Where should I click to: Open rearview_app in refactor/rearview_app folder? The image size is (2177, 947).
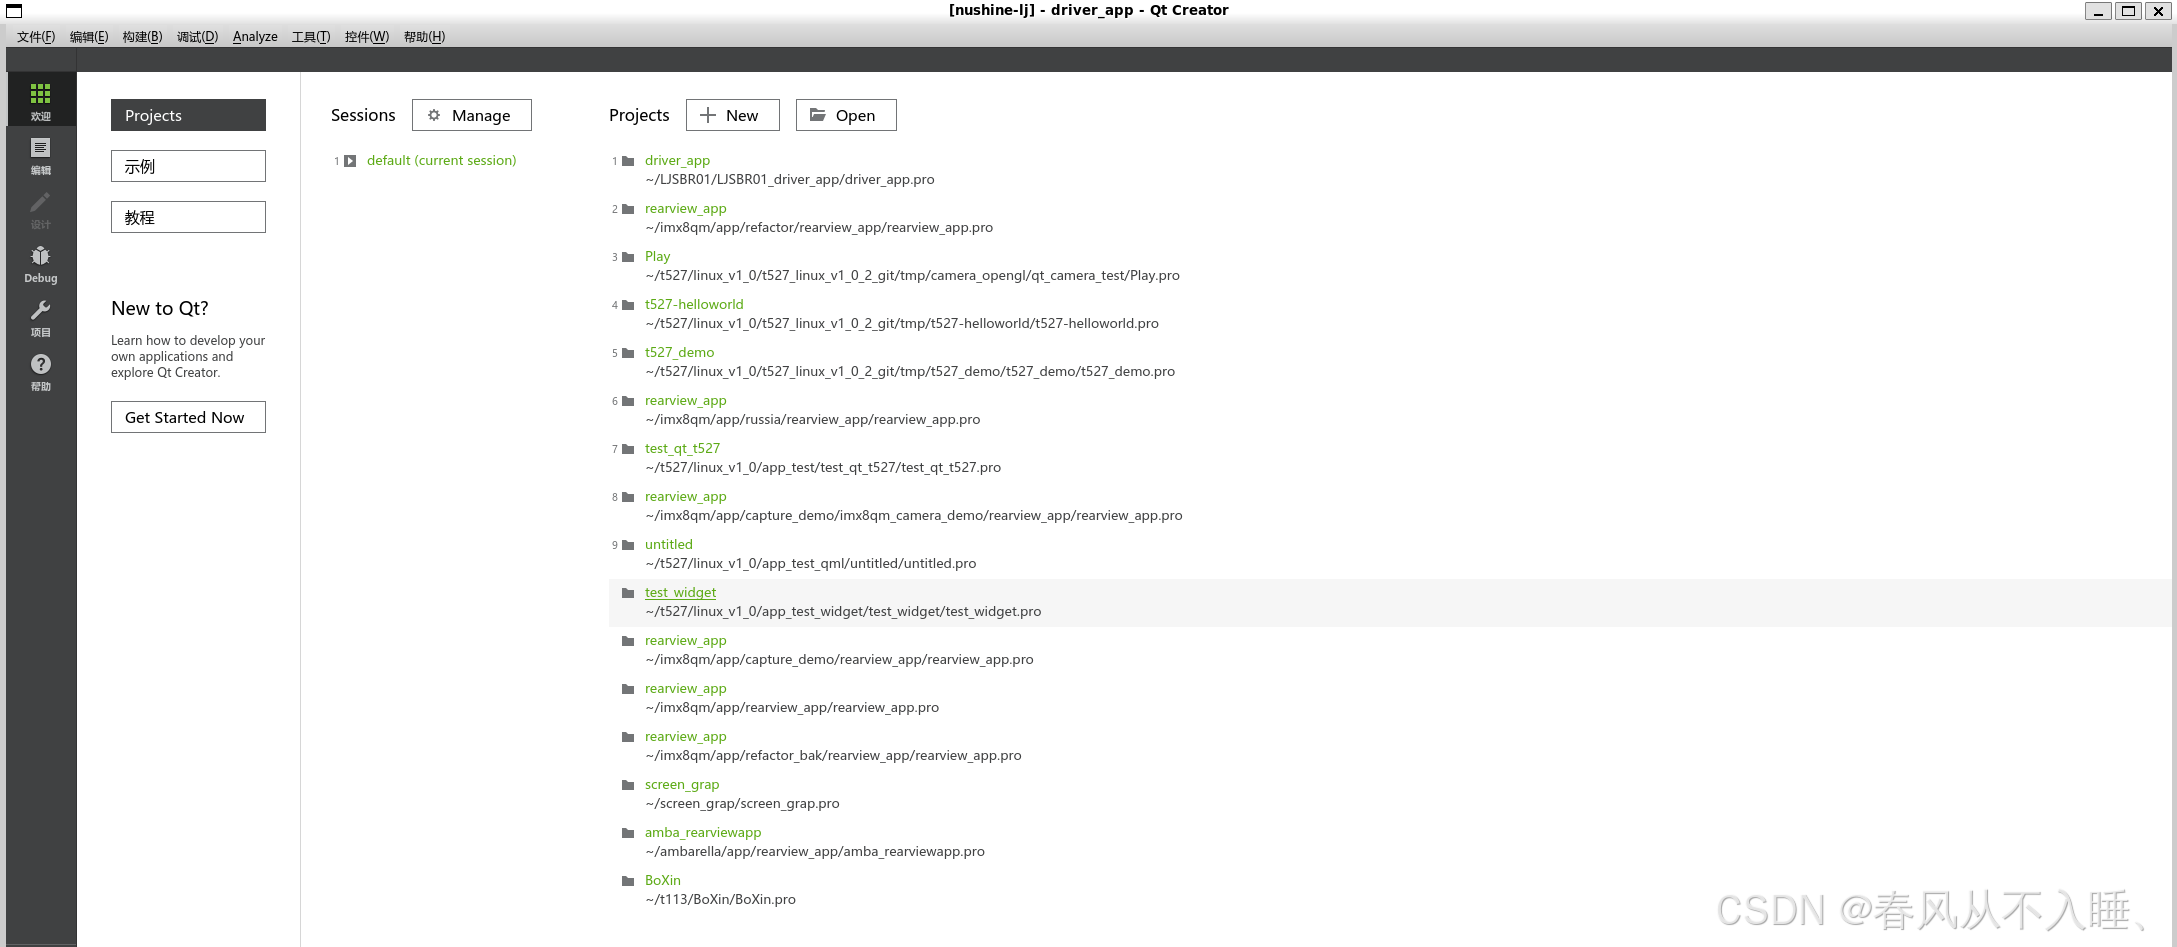point(685,209)
